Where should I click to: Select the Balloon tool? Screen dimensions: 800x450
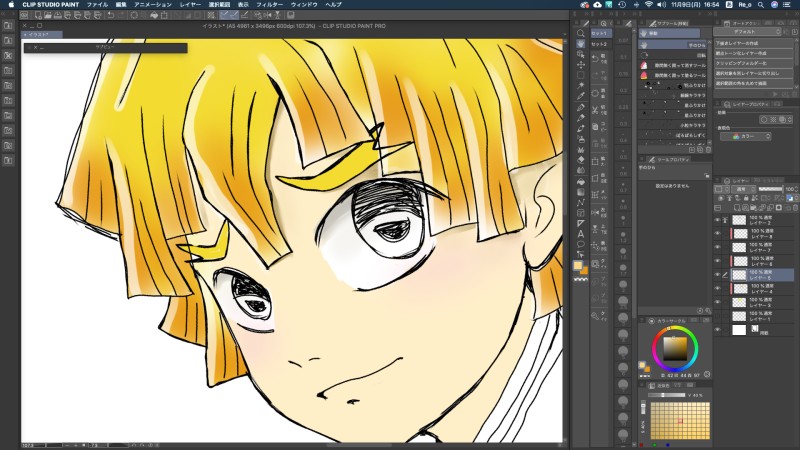coord(581,244)
